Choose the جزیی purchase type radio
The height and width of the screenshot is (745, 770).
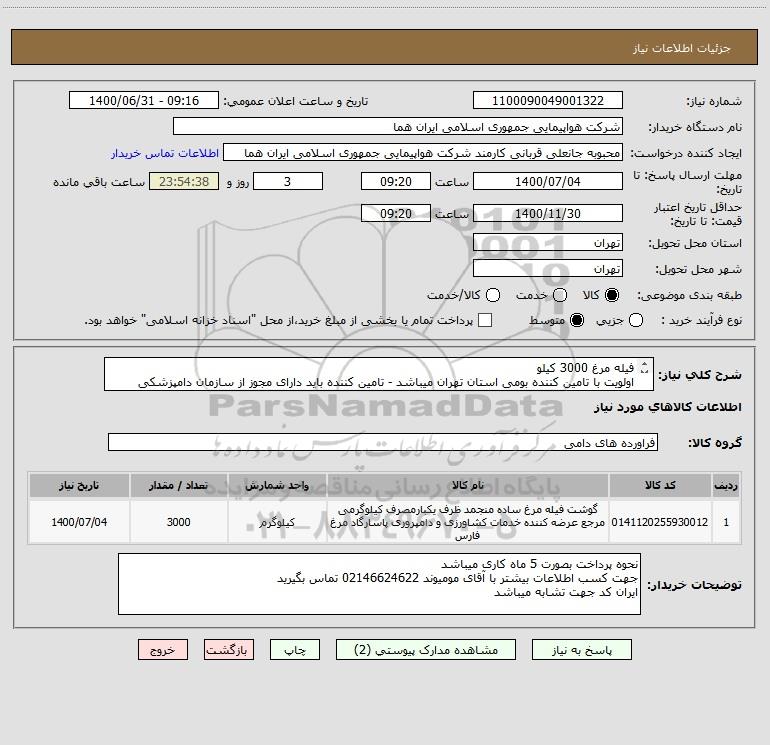point(635,321)
